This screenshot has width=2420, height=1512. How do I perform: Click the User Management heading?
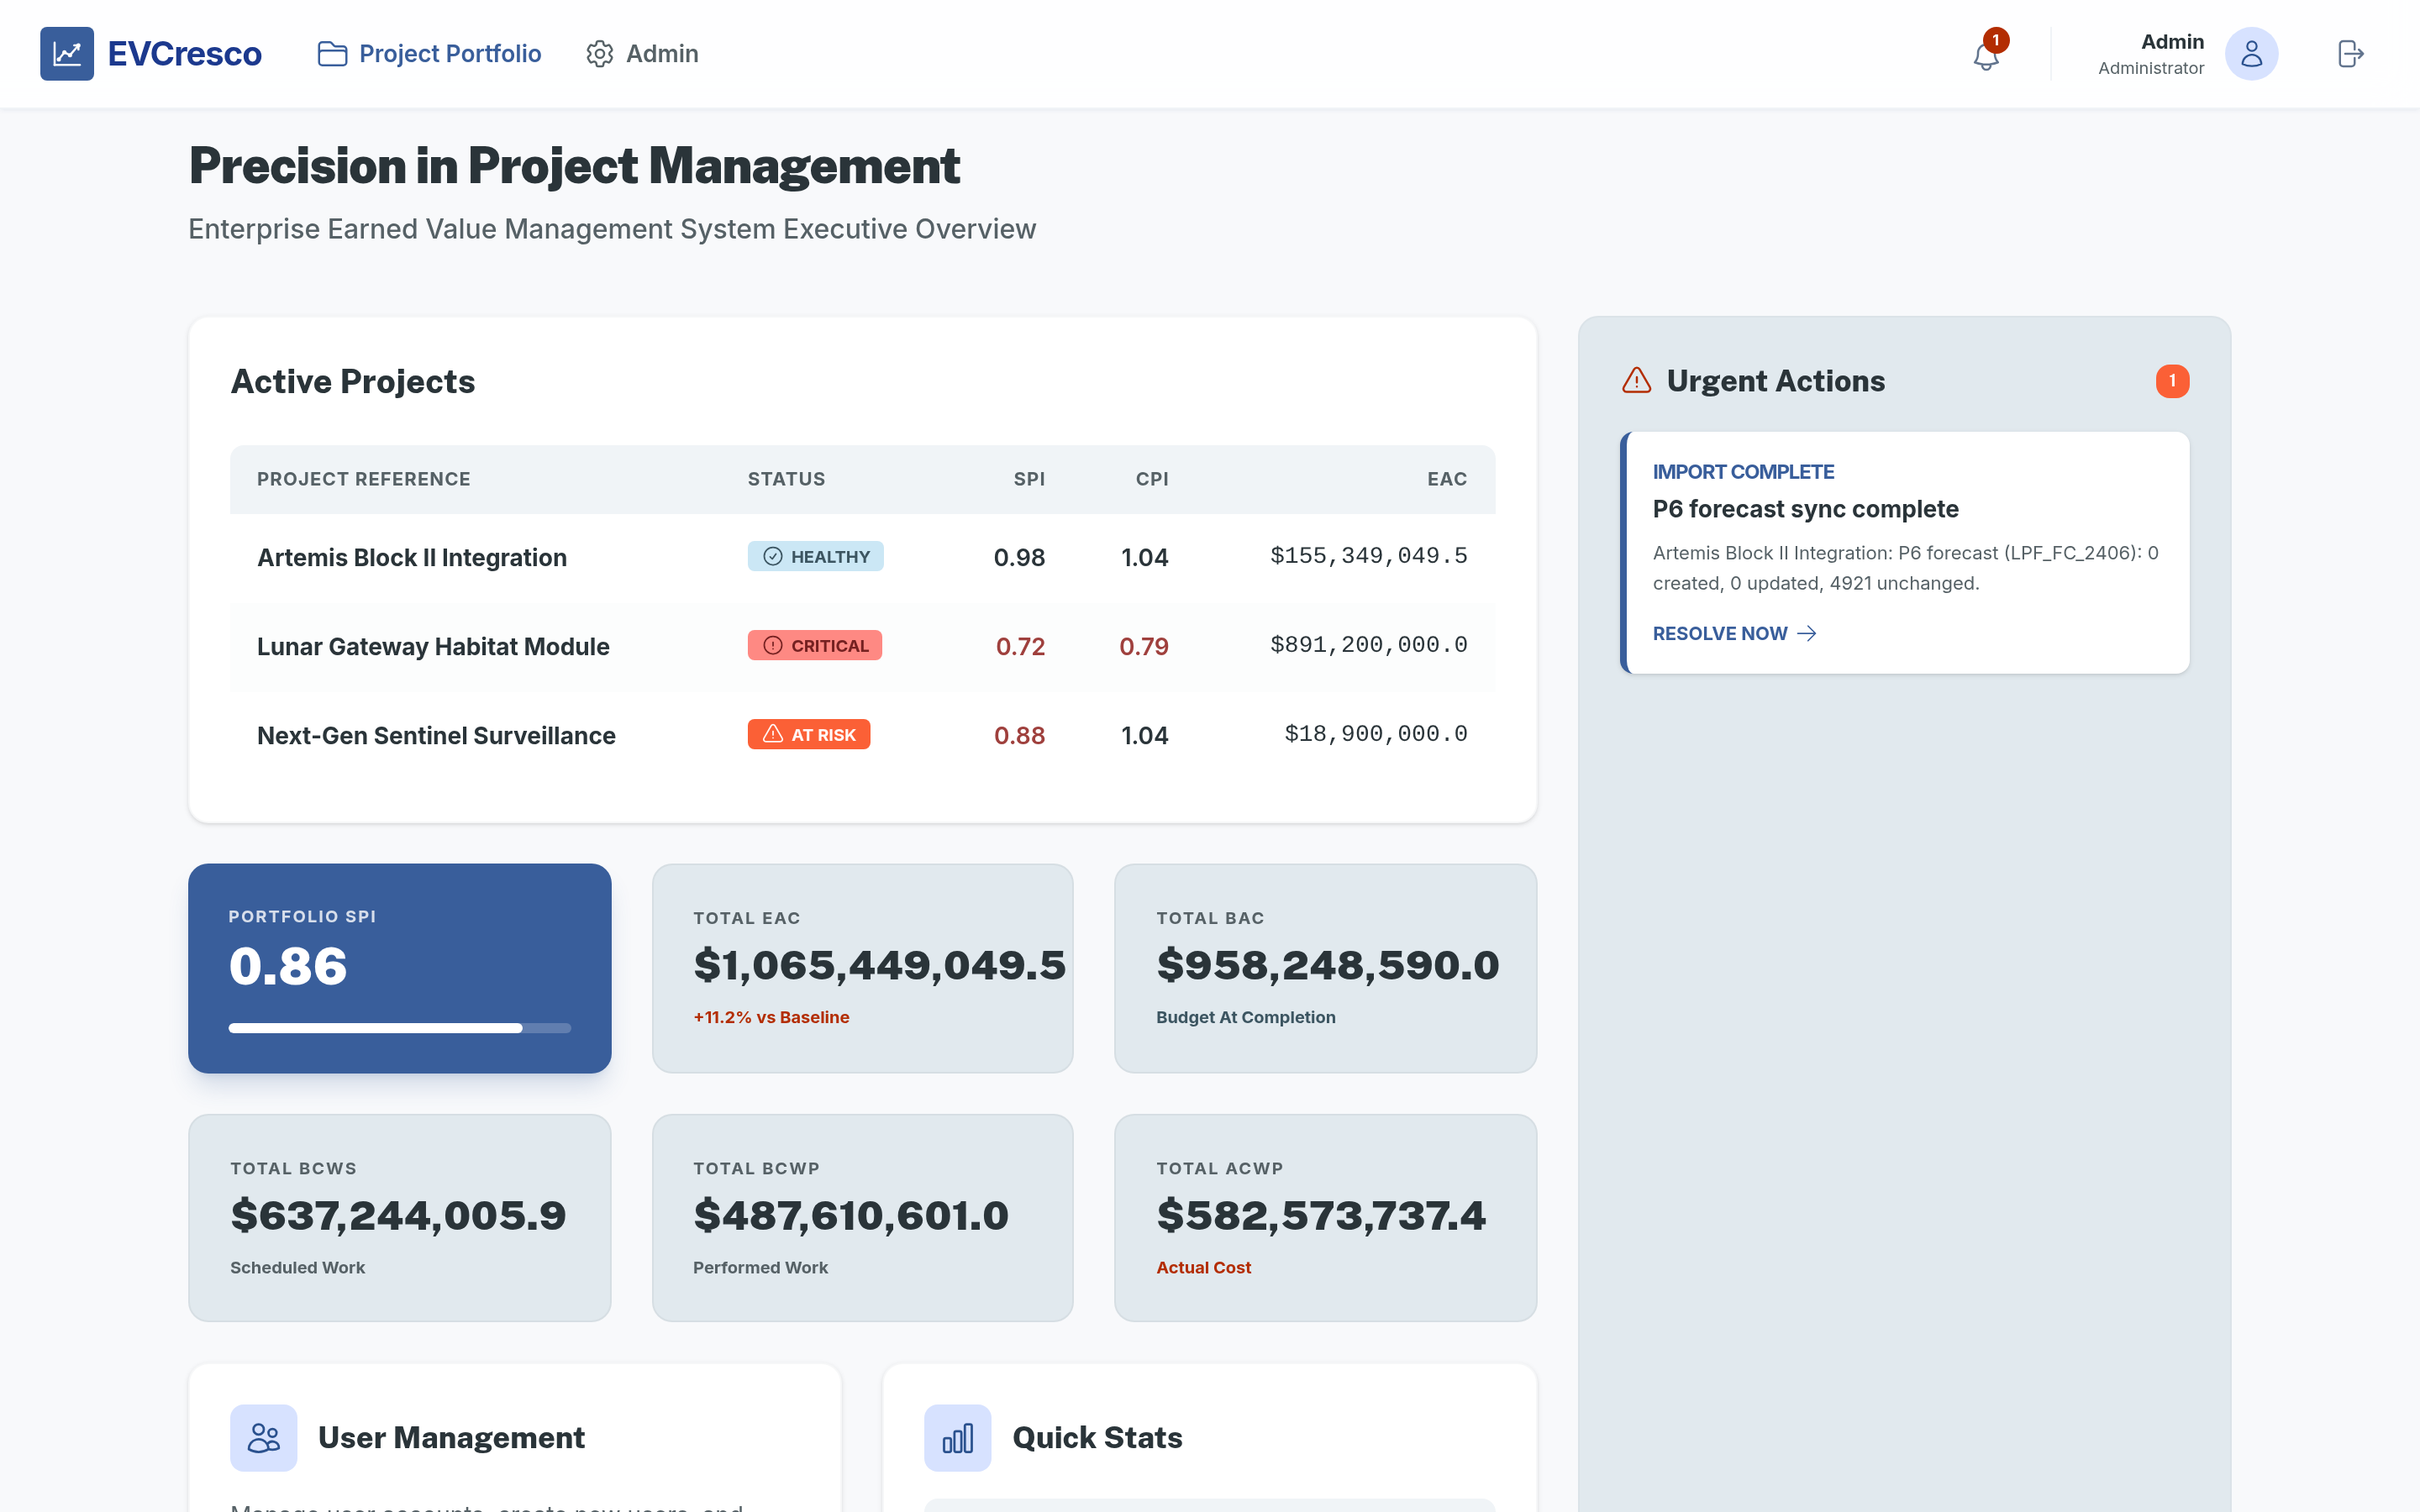pos(451,1438)
